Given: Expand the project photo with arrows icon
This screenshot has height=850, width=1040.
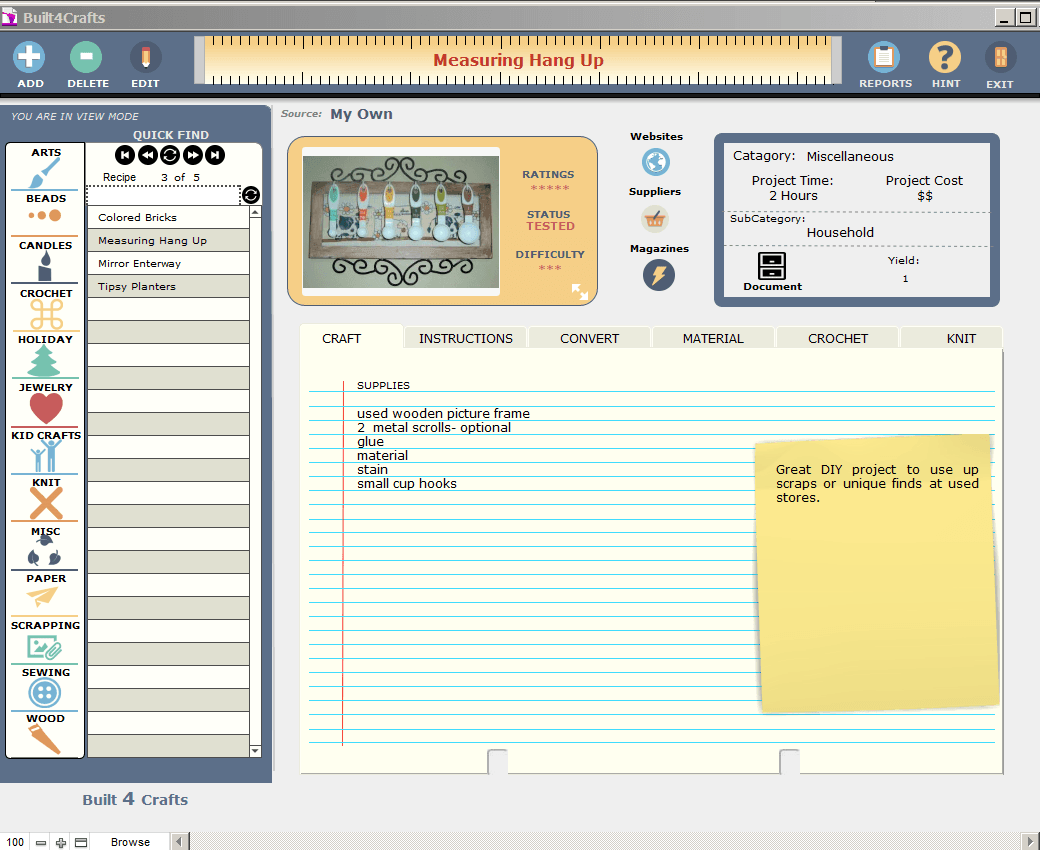Looking at the screenshot, I should pyautogui.click(x=580, y=291).
